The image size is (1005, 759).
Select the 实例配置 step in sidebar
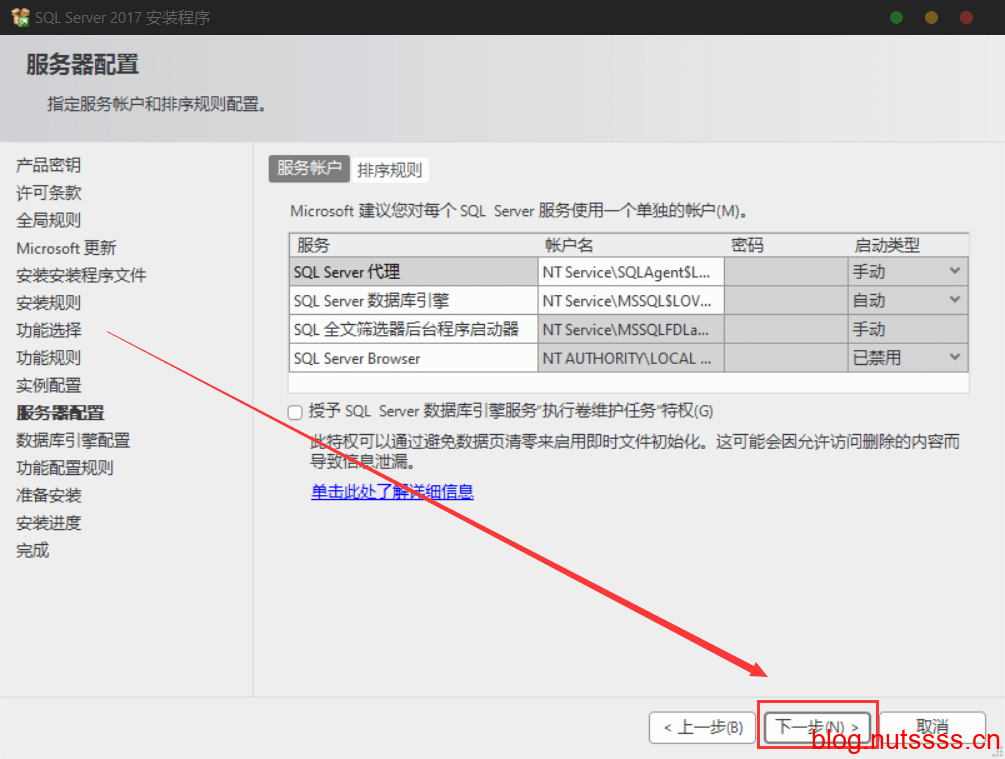tap(49, 386)
